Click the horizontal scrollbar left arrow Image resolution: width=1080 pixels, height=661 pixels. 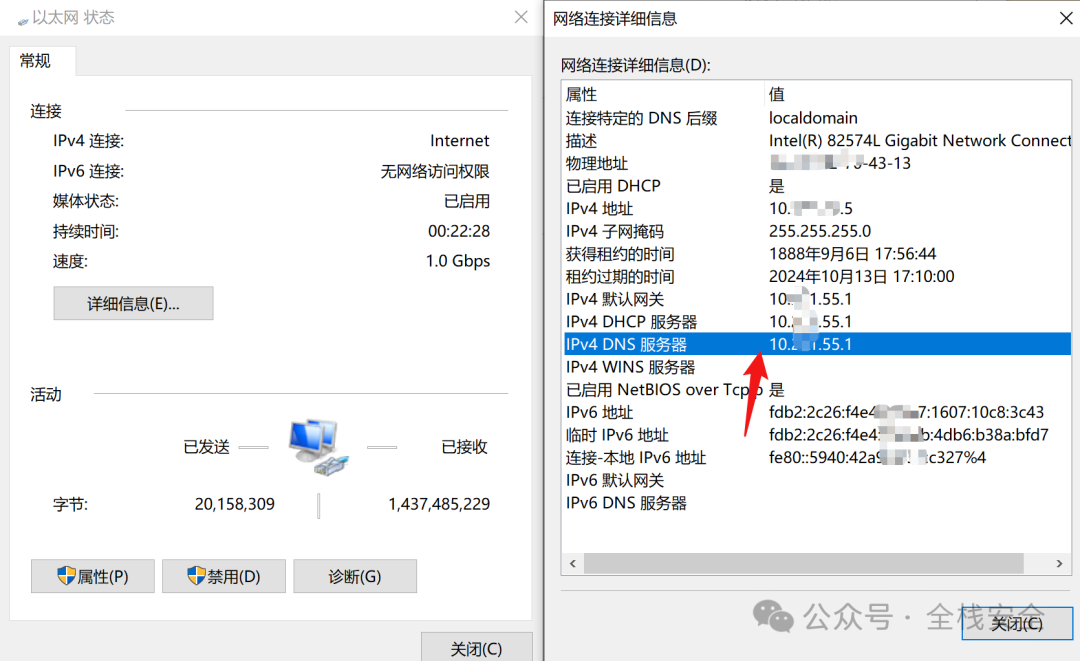click(x=573, y=563)
